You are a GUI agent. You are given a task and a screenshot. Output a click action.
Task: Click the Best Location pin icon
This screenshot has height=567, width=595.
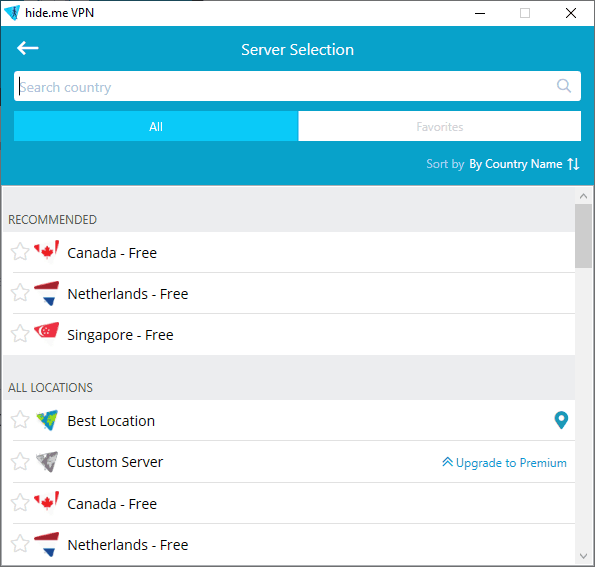coord(561,420)
